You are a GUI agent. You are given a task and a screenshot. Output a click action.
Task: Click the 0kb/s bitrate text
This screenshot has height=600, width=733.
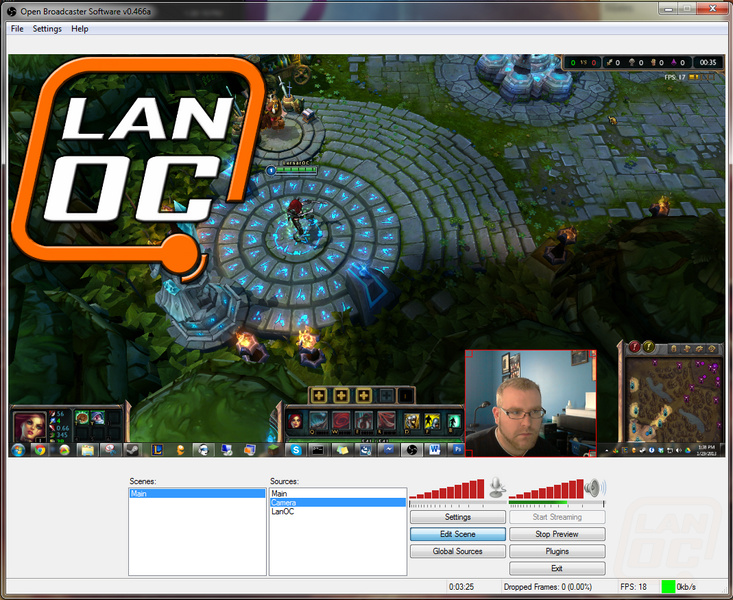[686, 586]
